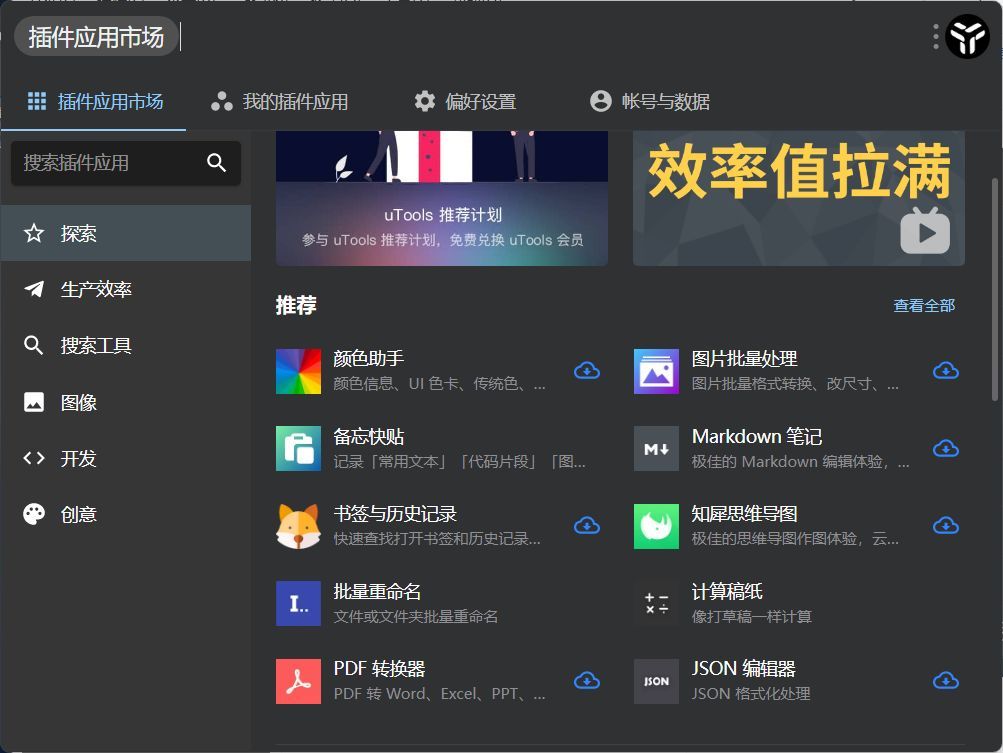Click the PDF 转换器 red icon
This screenshot has height=753, width=1003.
coord(298,681)
